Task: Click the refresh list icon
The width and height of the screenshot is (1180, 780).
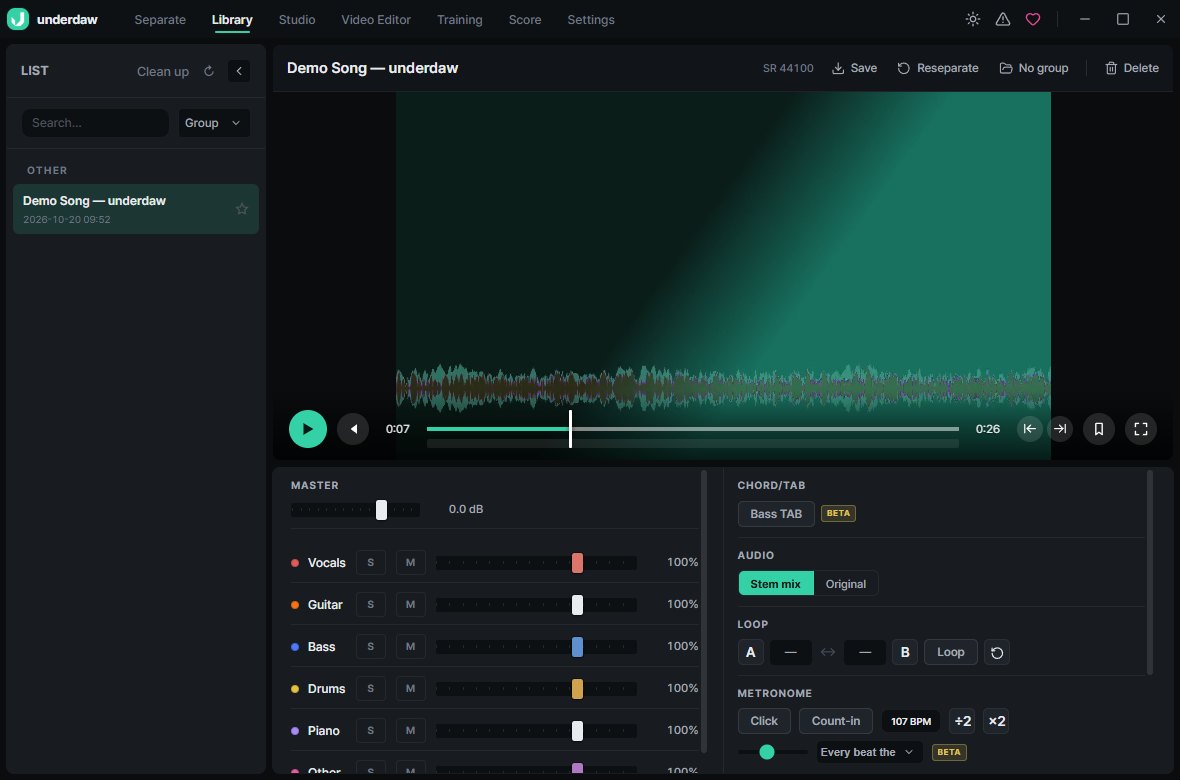Action: coord(209,71)
